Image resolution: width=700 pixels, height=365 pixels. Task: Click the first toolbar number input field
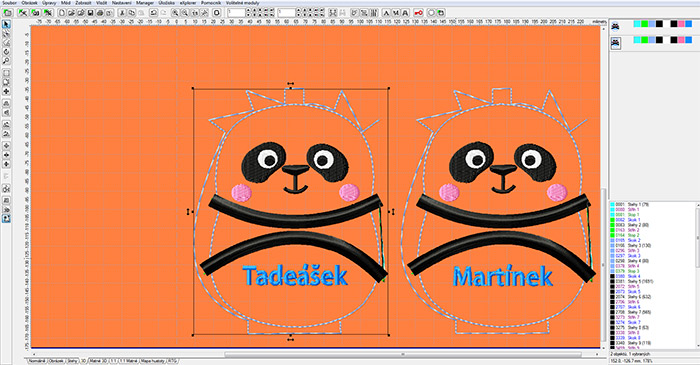236,13
